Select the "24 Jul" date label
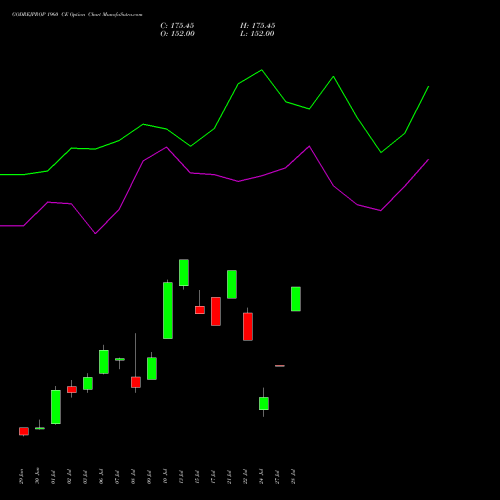The image size is (500, 500). (x=261, y=477)
